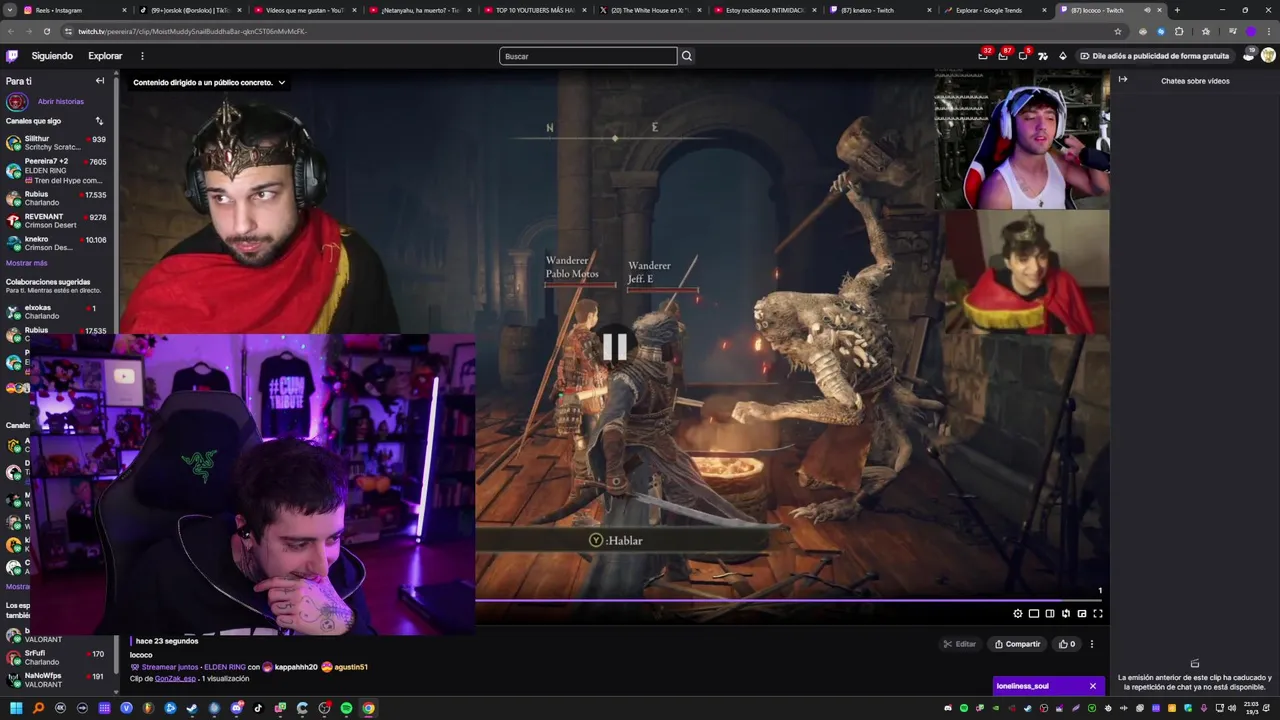Open the user avatar profile menu

[x=1268, y=56]
